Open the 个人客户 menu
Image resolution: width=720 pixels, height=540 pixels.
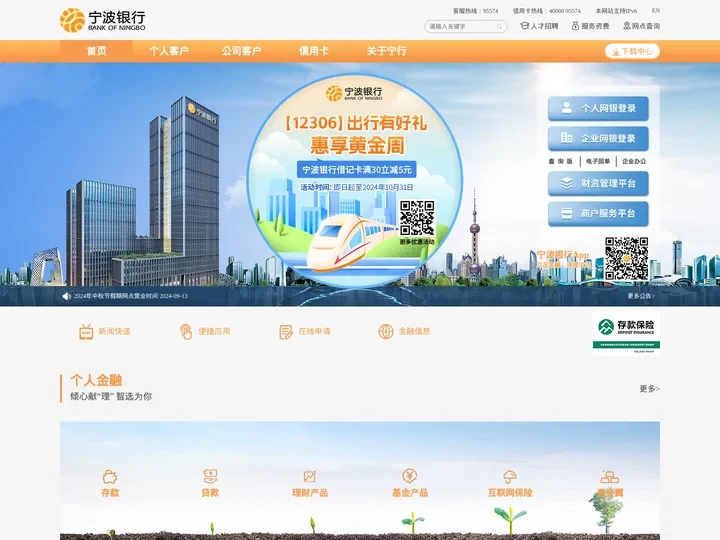pos(169,51)
